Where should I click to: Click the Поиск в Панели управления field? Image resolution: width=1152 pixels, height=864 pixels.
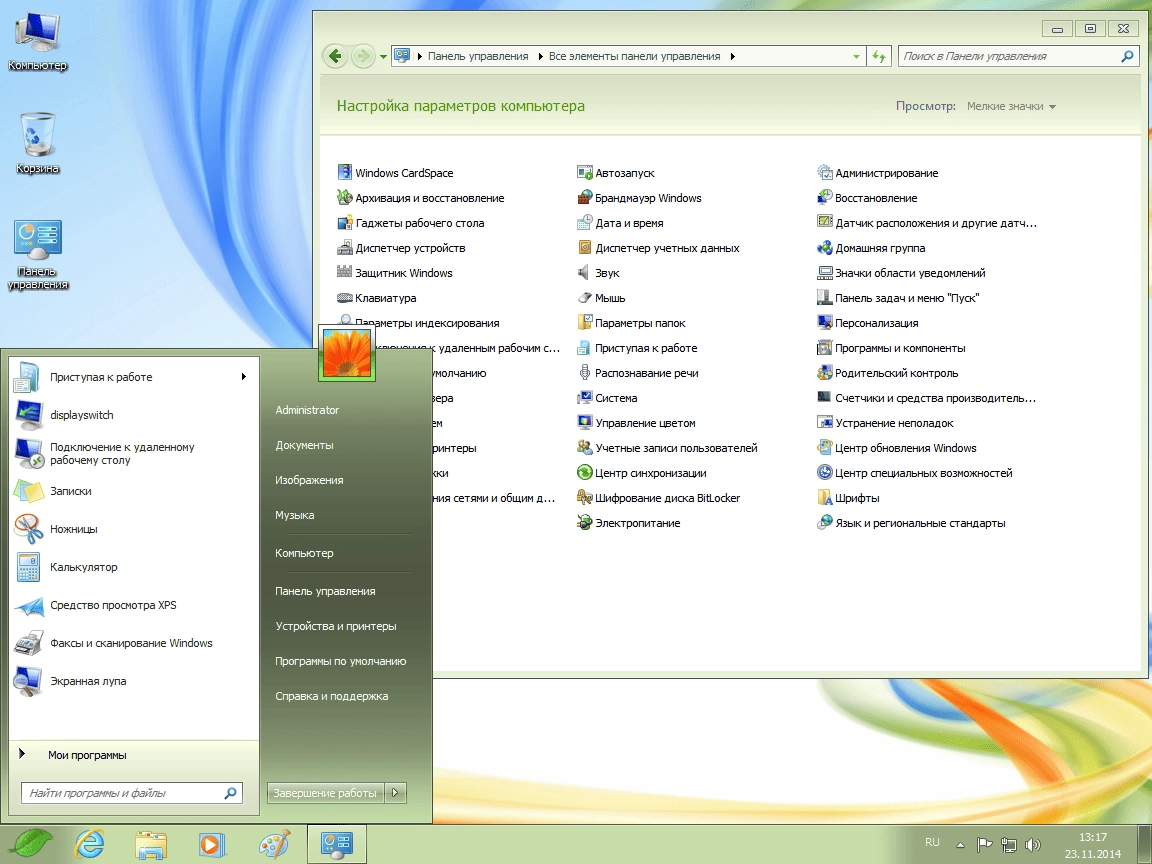(1018, 57)
